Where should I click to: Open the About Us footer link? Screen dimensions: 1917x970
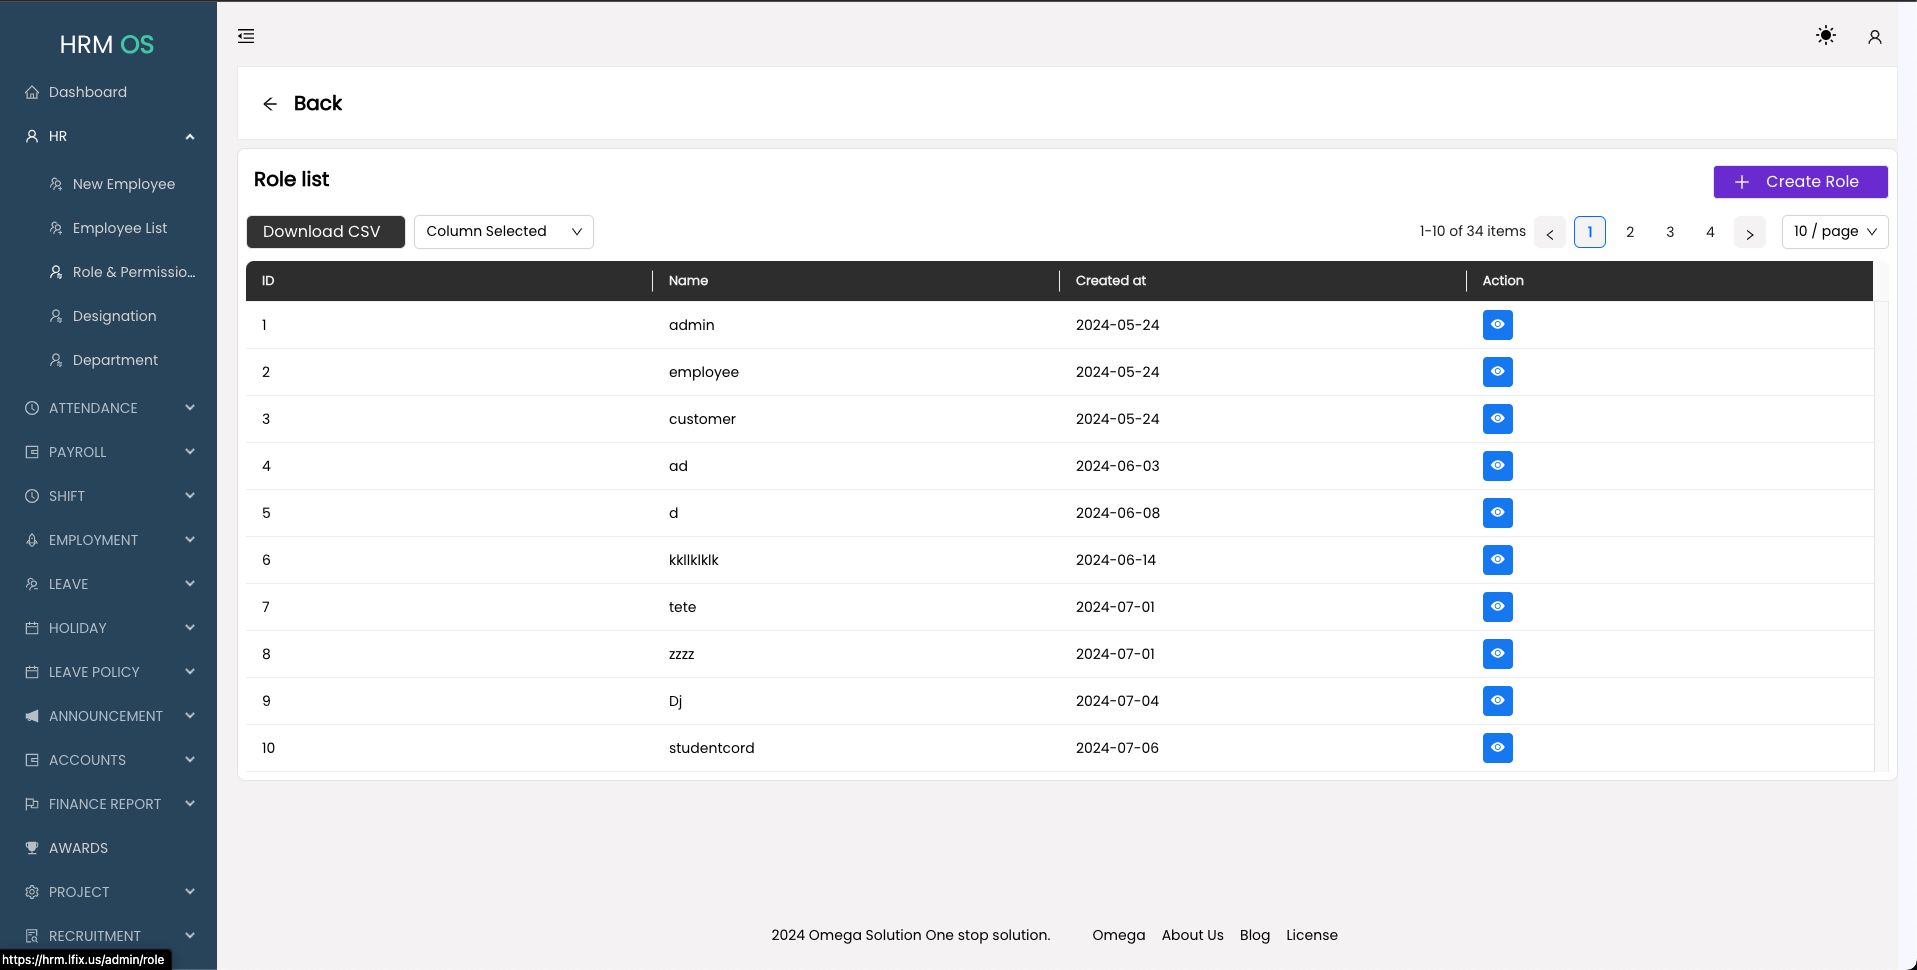pos(1192,935)
